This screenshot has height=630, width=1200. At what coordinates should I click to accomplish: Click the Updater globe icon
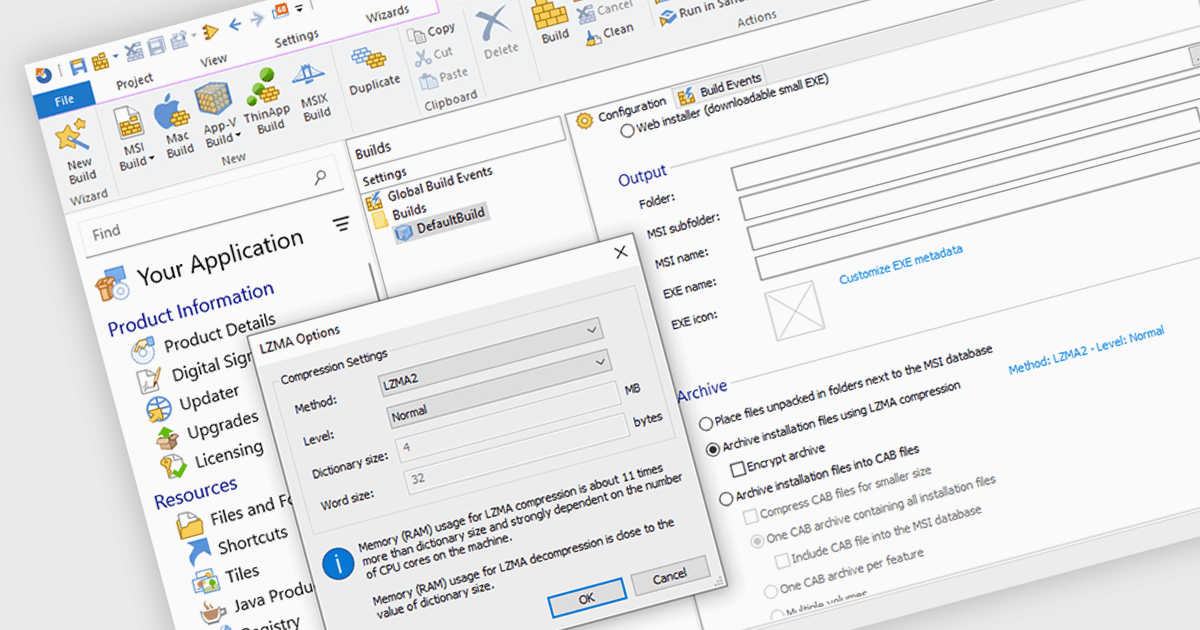(x=158, y=409)
